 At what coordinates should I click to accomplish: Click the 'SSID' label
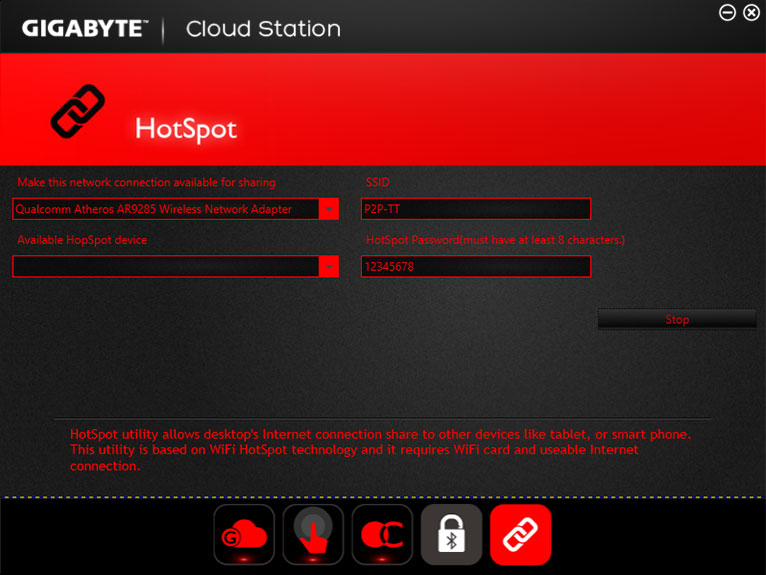click(378, 182)
